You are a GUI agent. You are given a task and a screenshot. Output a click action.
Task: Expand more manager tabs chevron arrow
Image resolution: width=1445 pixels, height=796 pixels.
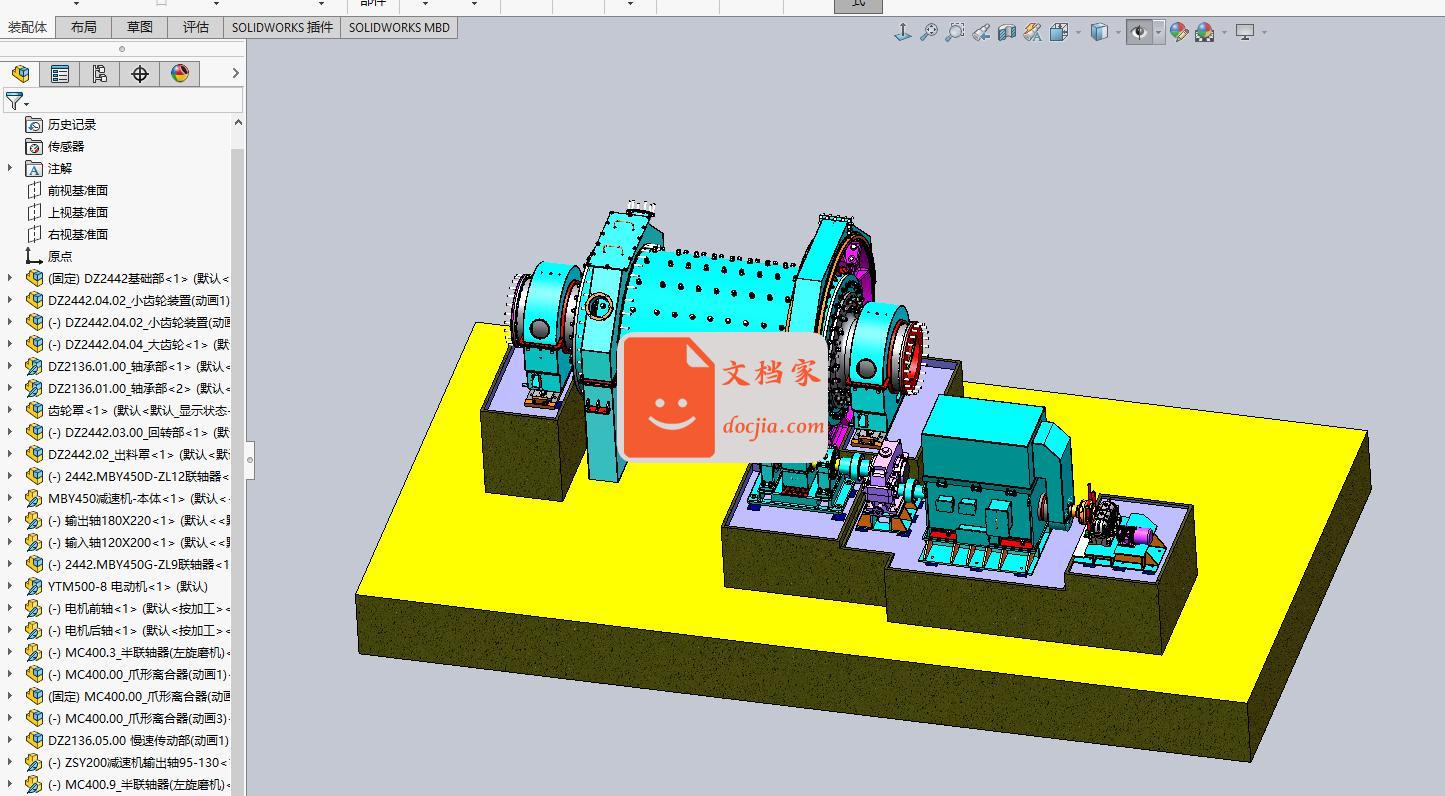[x=235, y=73]
